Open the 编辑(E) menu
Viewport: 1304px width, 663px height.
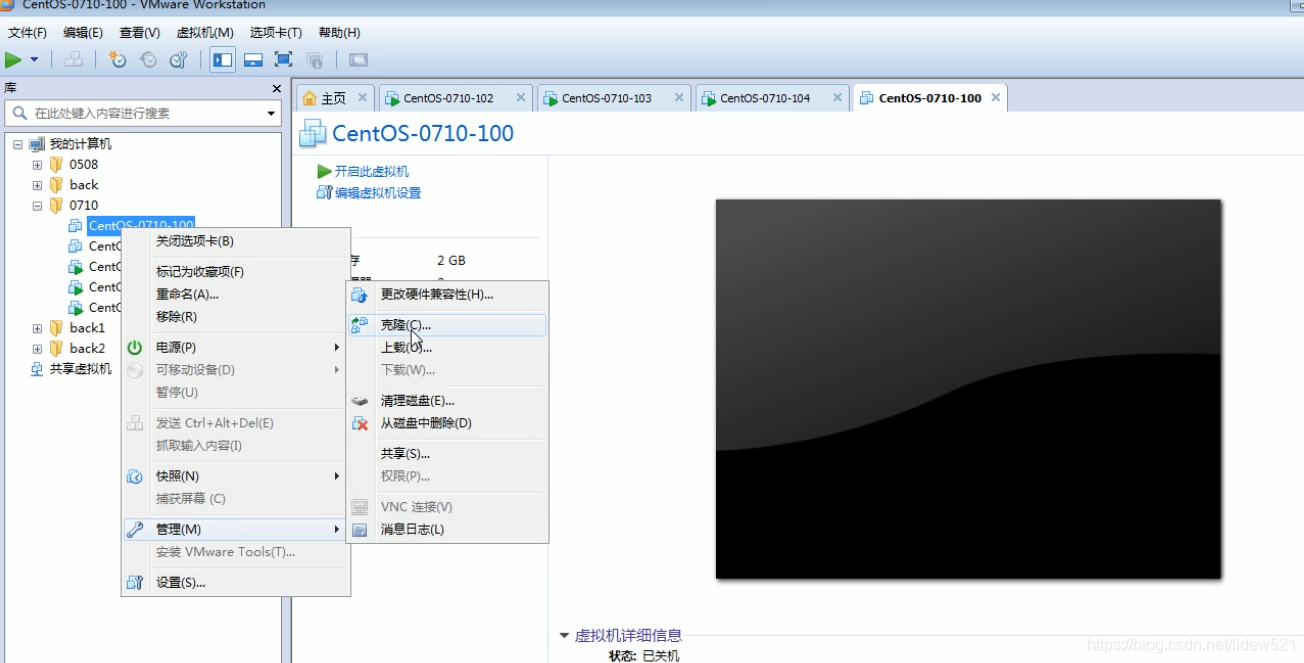click(x=83, y=33)
